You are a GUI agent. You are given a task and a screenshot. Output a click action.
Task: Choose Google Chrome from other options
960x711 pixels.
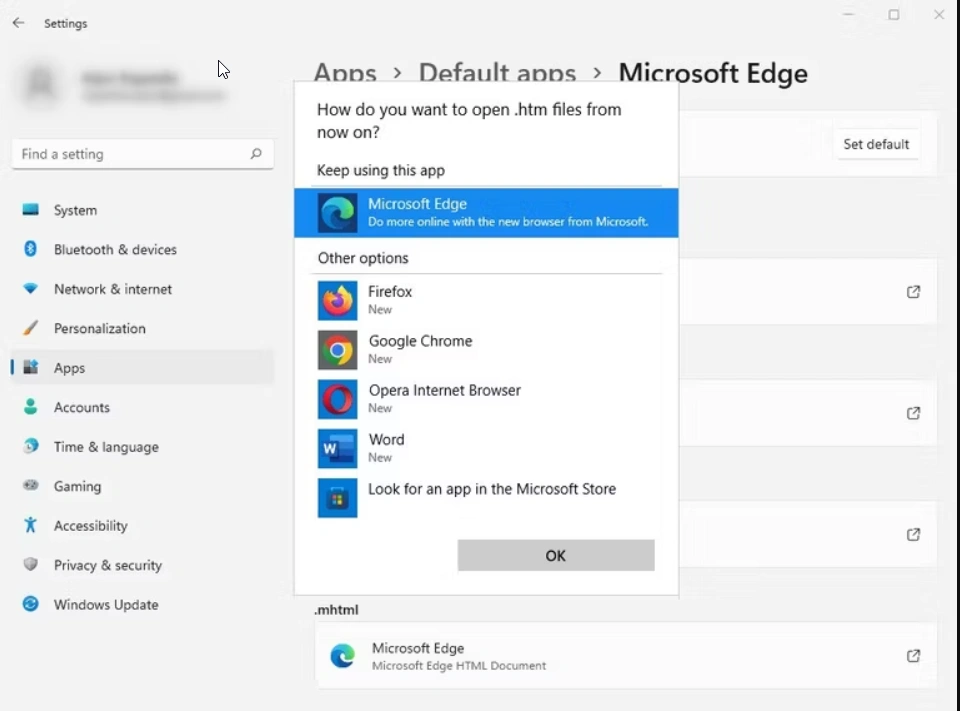click(x=486, y=350)
